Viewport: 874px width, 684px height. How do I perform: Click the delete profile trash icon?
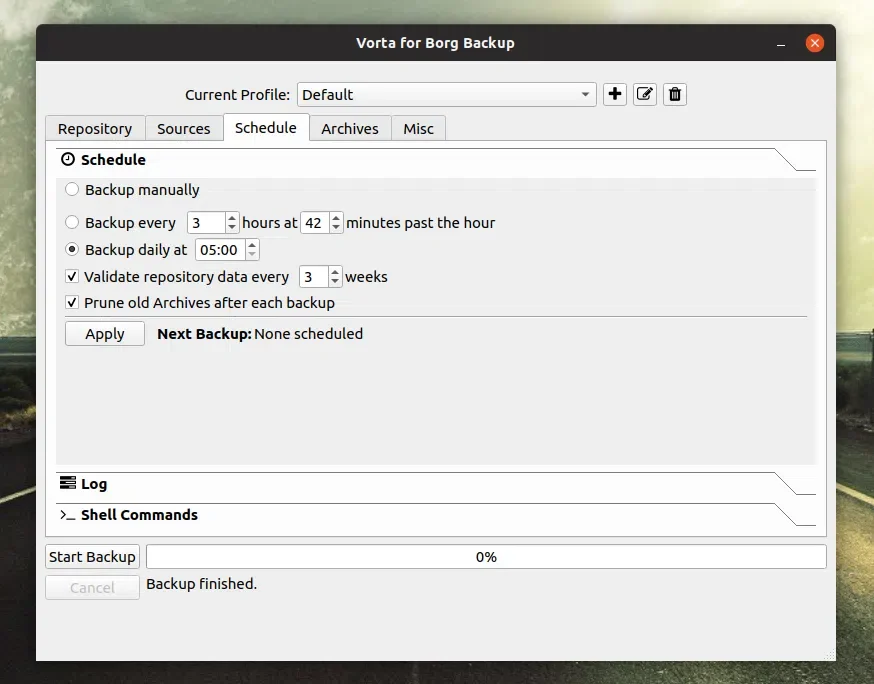tap(675, 94)
